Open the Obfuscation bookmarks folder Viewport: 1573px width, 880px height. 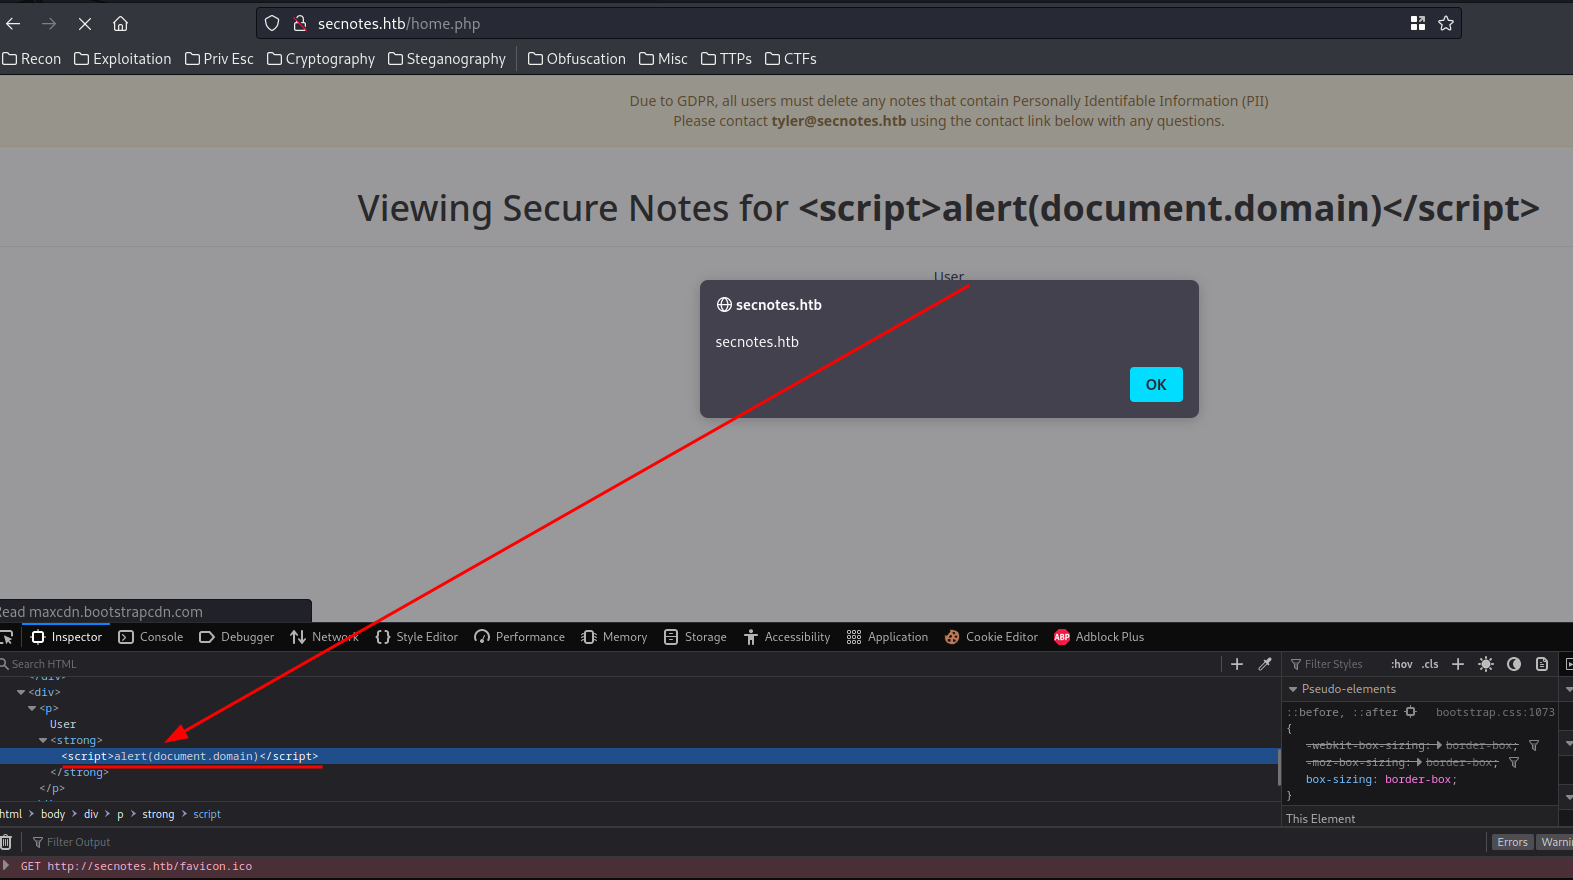576,59
